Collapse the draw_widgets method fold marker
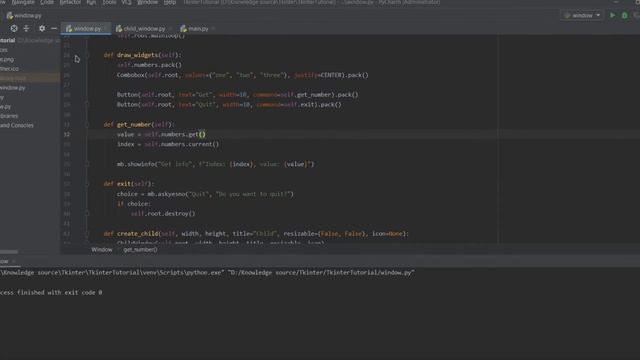Image resolution: width=640 pixels, height=360 pixels. (87, 55)
